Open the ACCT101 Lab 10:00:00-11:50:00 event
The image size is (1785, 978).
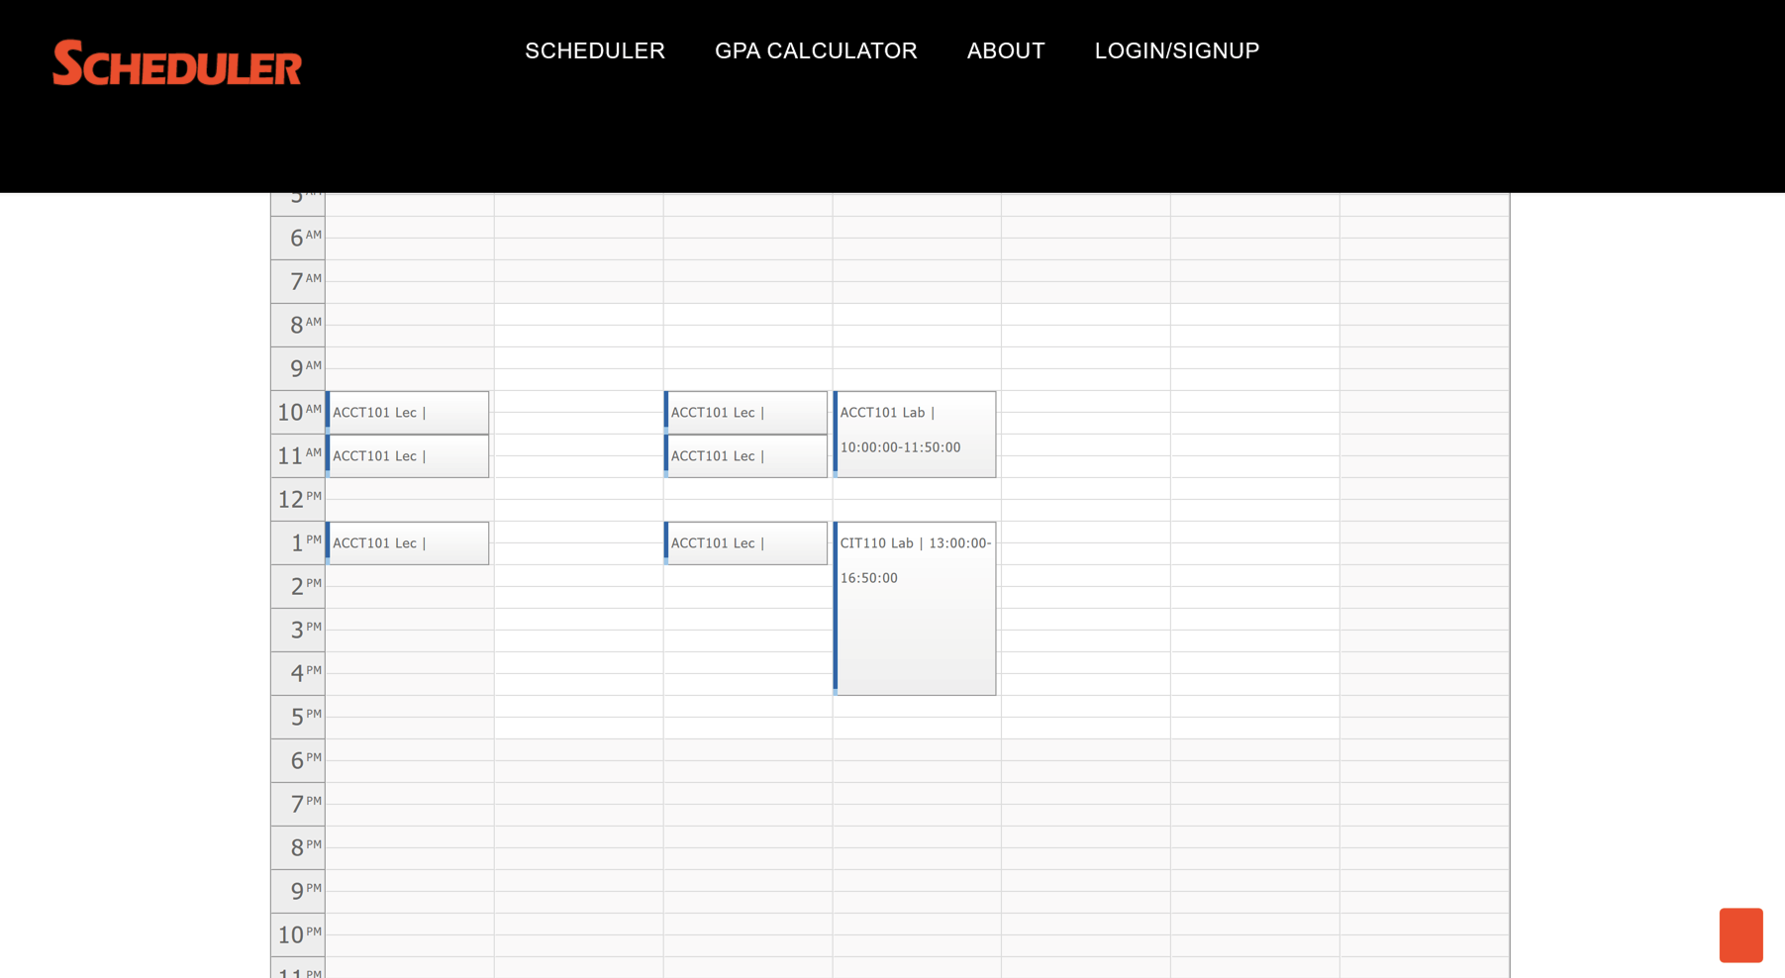(x=915, y=434)
